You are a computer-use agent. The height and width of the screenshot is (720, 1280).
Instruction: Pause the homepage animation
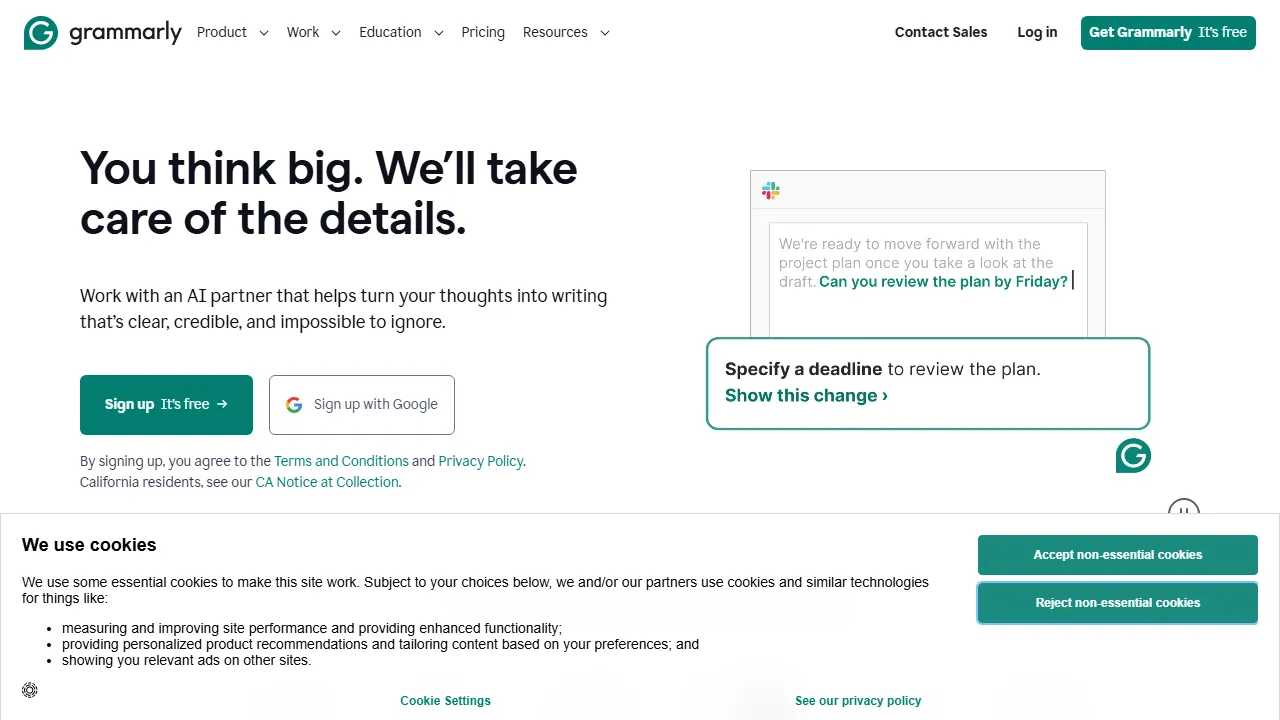point(1184,512)
